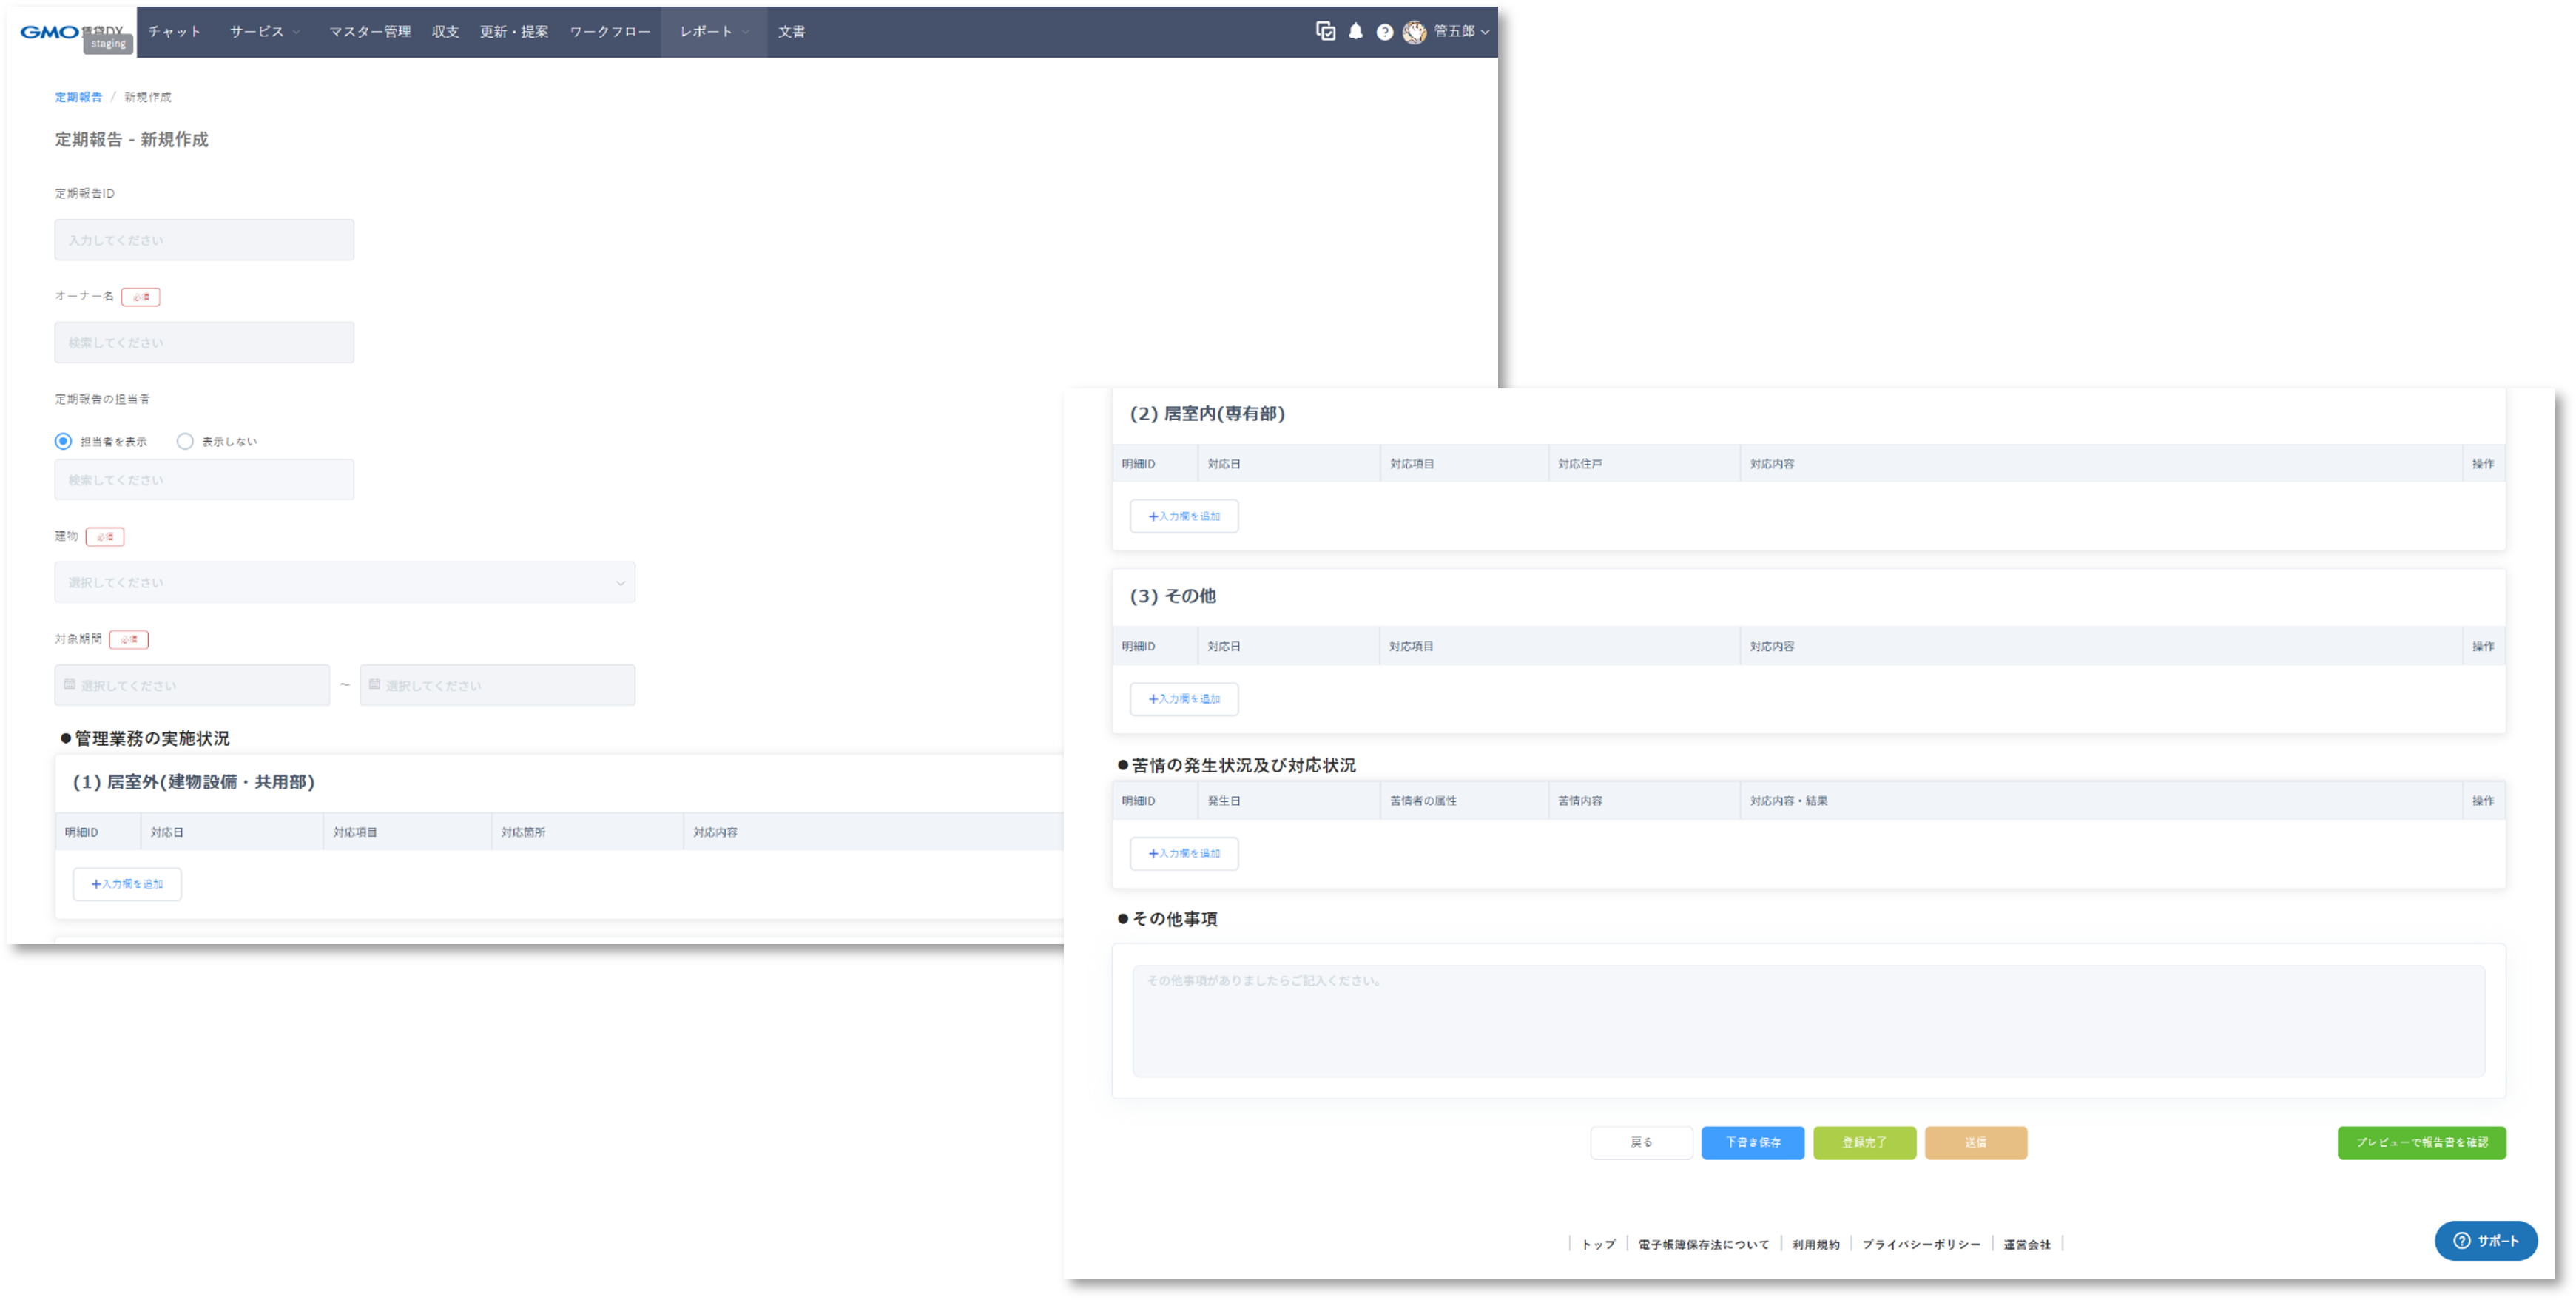The height and width of the screenshot is (1300, 2576).
Task: Go to マスター管理 menu item
Action: [x=369, y=32]
